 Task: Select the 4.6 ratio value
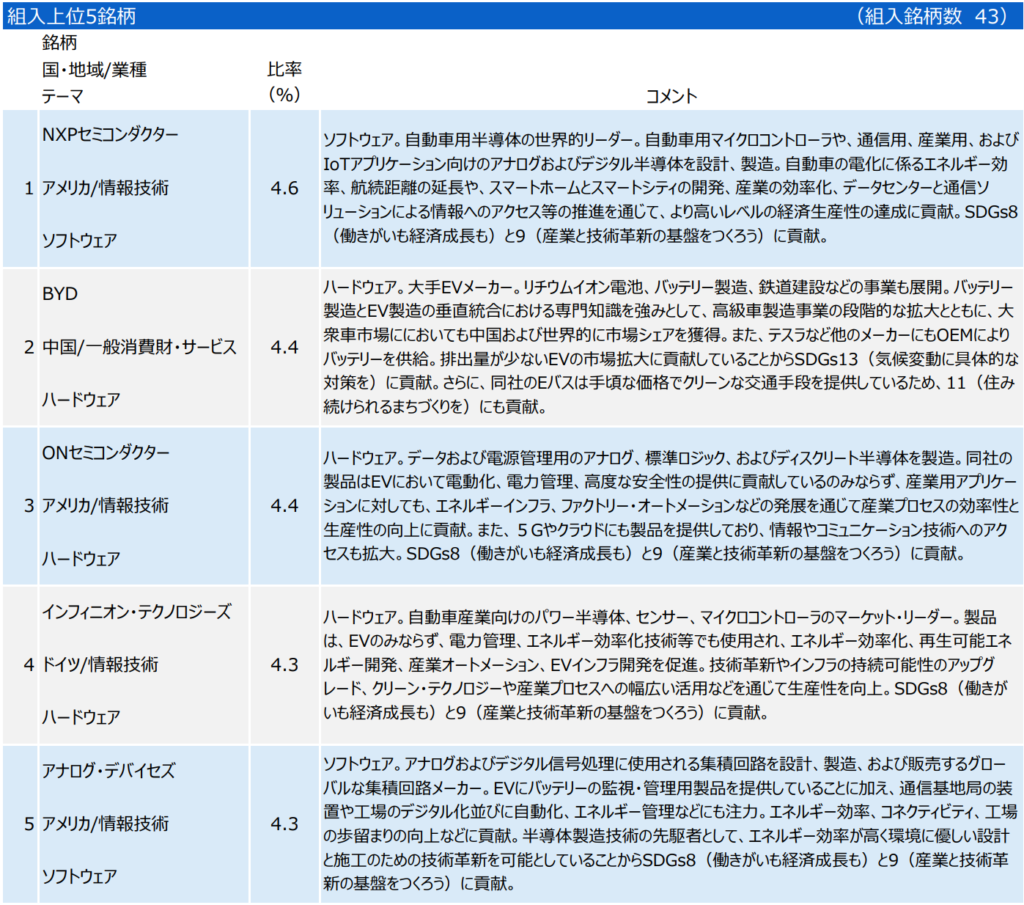point(285,188)
